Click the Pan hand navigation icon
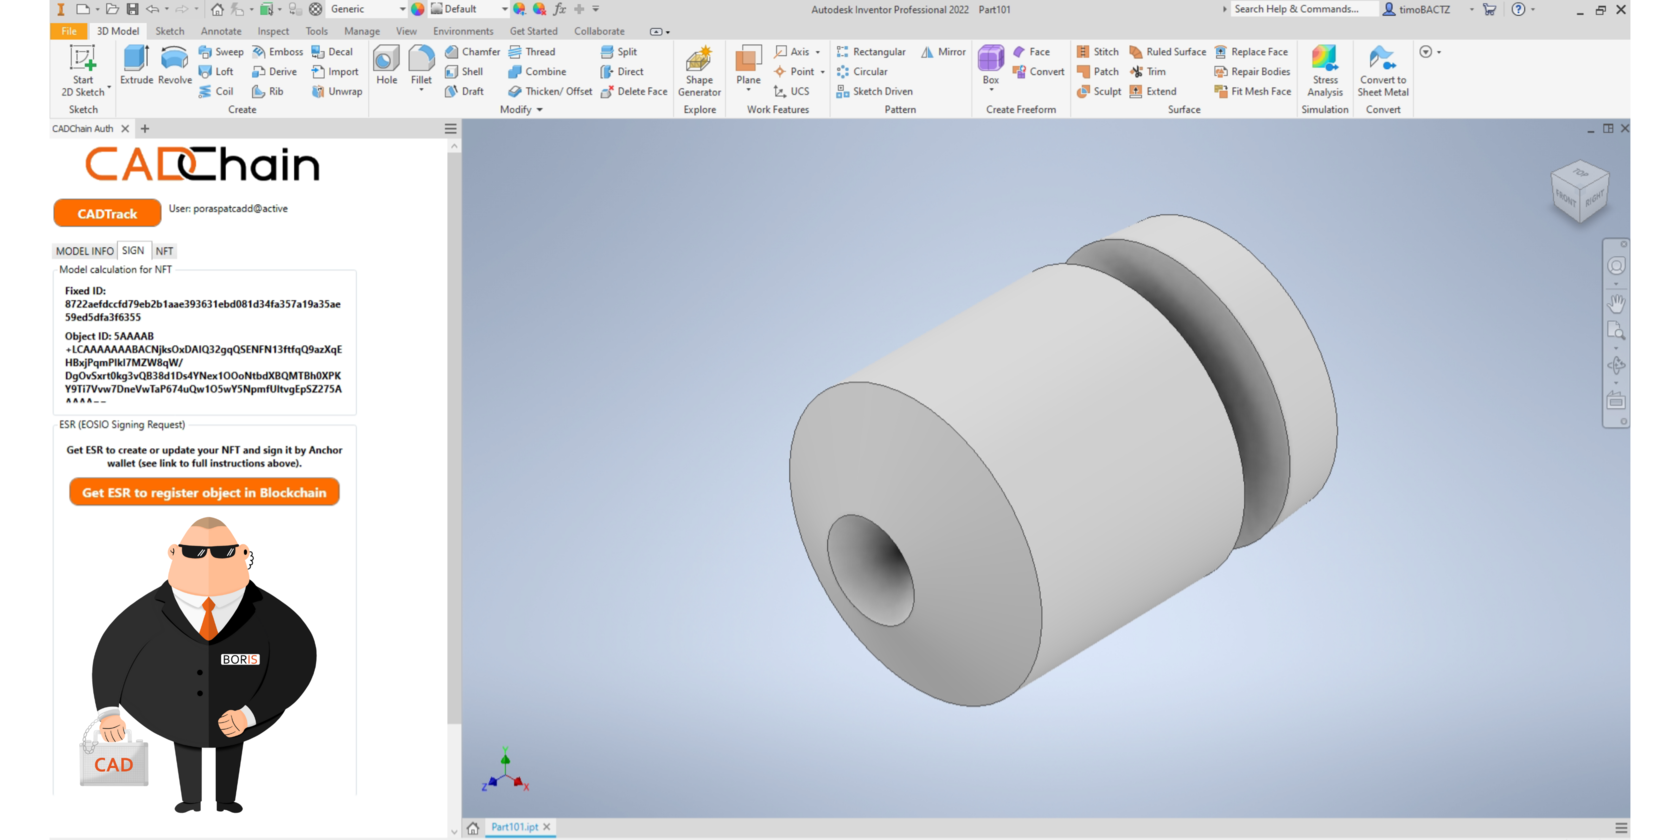This screenshot has width=1680, height=840. click(x=1616, y=302)
